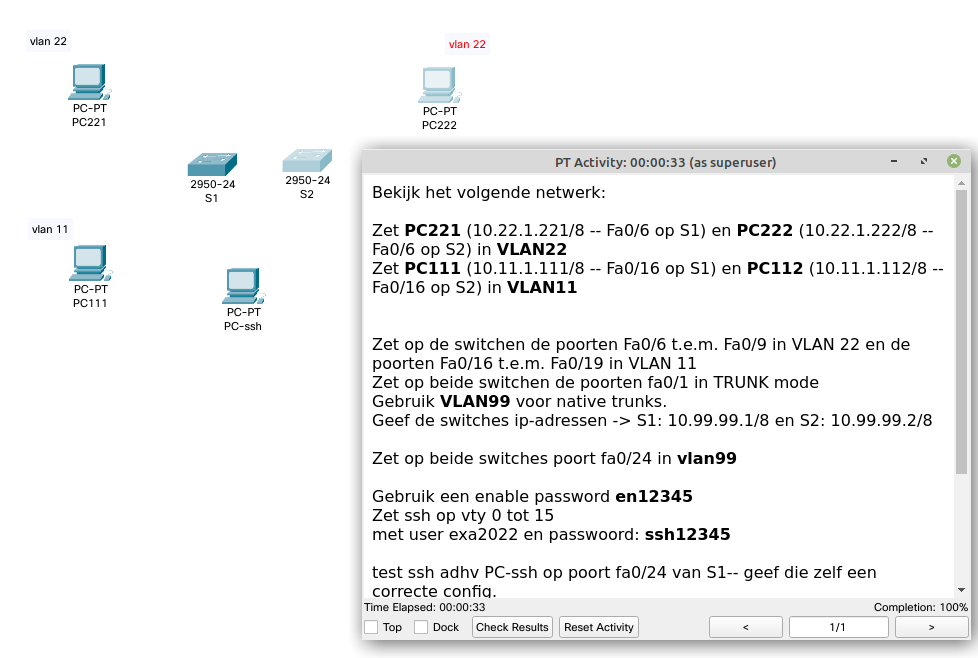Image resolution: width=978 pixels, height=658 pixels.
Task: Enable the Top checkbox
Action: tap(371, 627)
